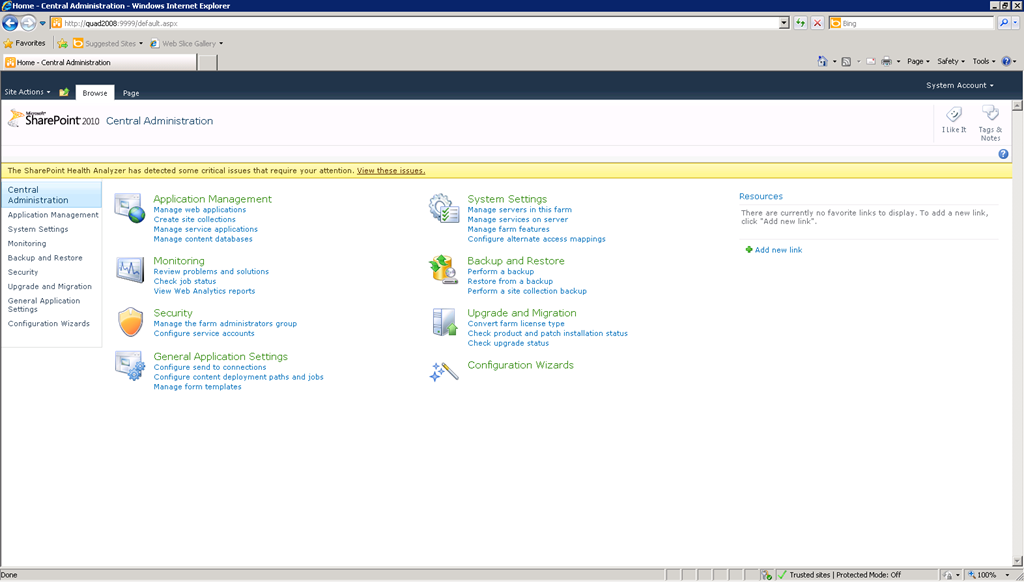Image resolution: width=1024 pixels, height=582 pixels.
Task: Open the Manage web applications link
Action: pos(200,210)
